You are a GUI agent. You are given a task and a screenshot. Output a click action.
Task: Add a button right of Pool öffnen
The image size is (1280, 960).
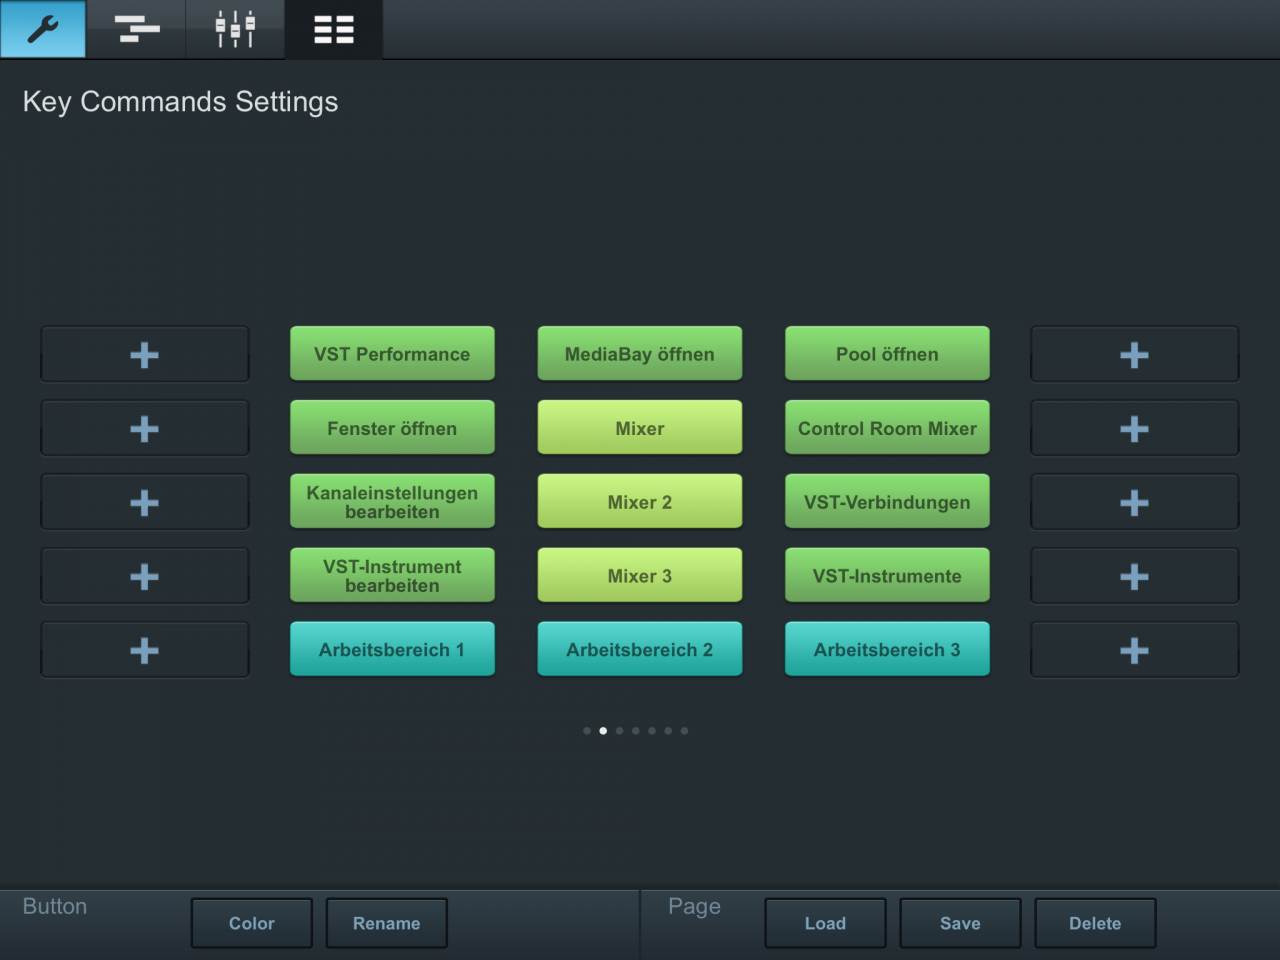pos(1134,354)
